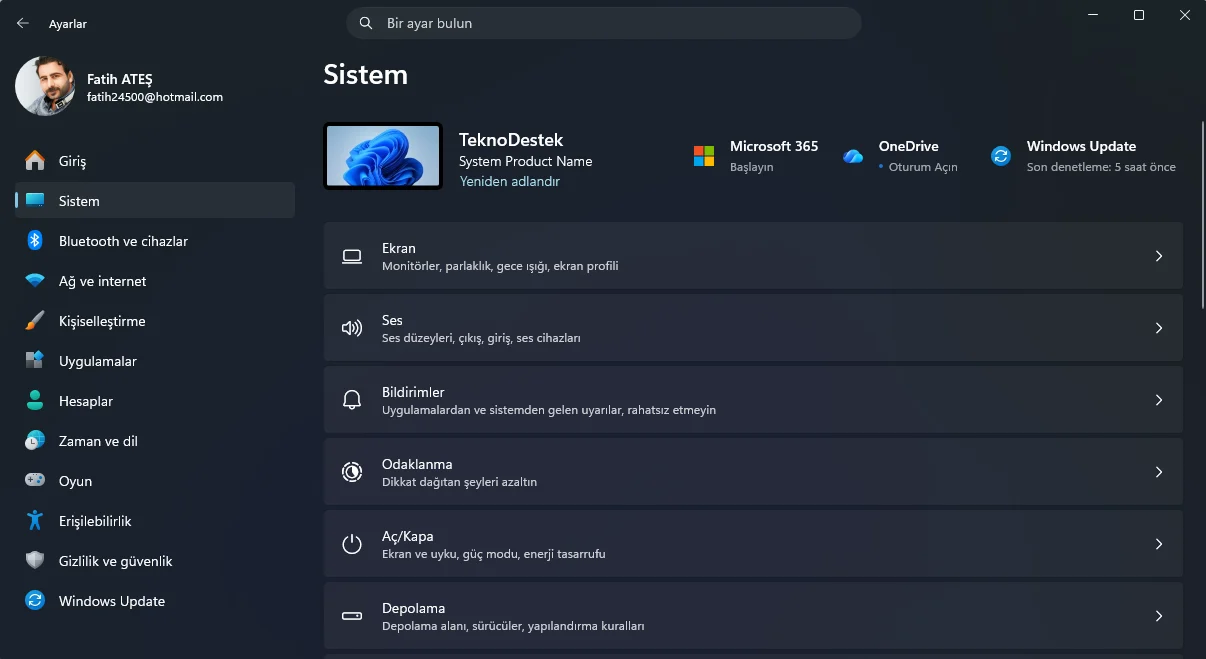Screen dimensions: 1206x659
Task: Go to Kişiselleştirme section
Action: (155, 321)
